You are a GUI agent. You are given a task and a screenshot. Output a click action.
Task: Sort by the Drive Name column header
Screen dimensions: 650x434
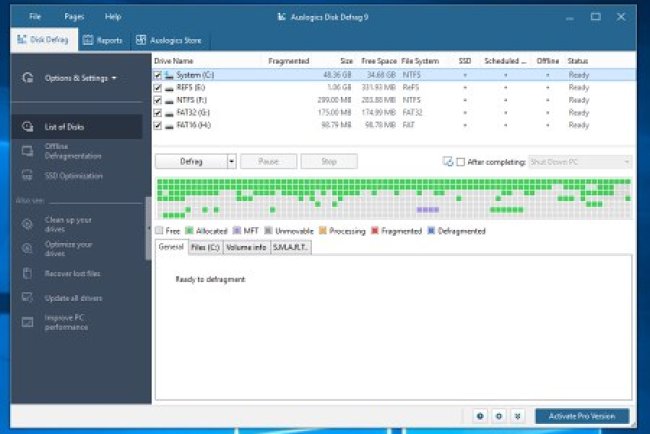[173, 61]
